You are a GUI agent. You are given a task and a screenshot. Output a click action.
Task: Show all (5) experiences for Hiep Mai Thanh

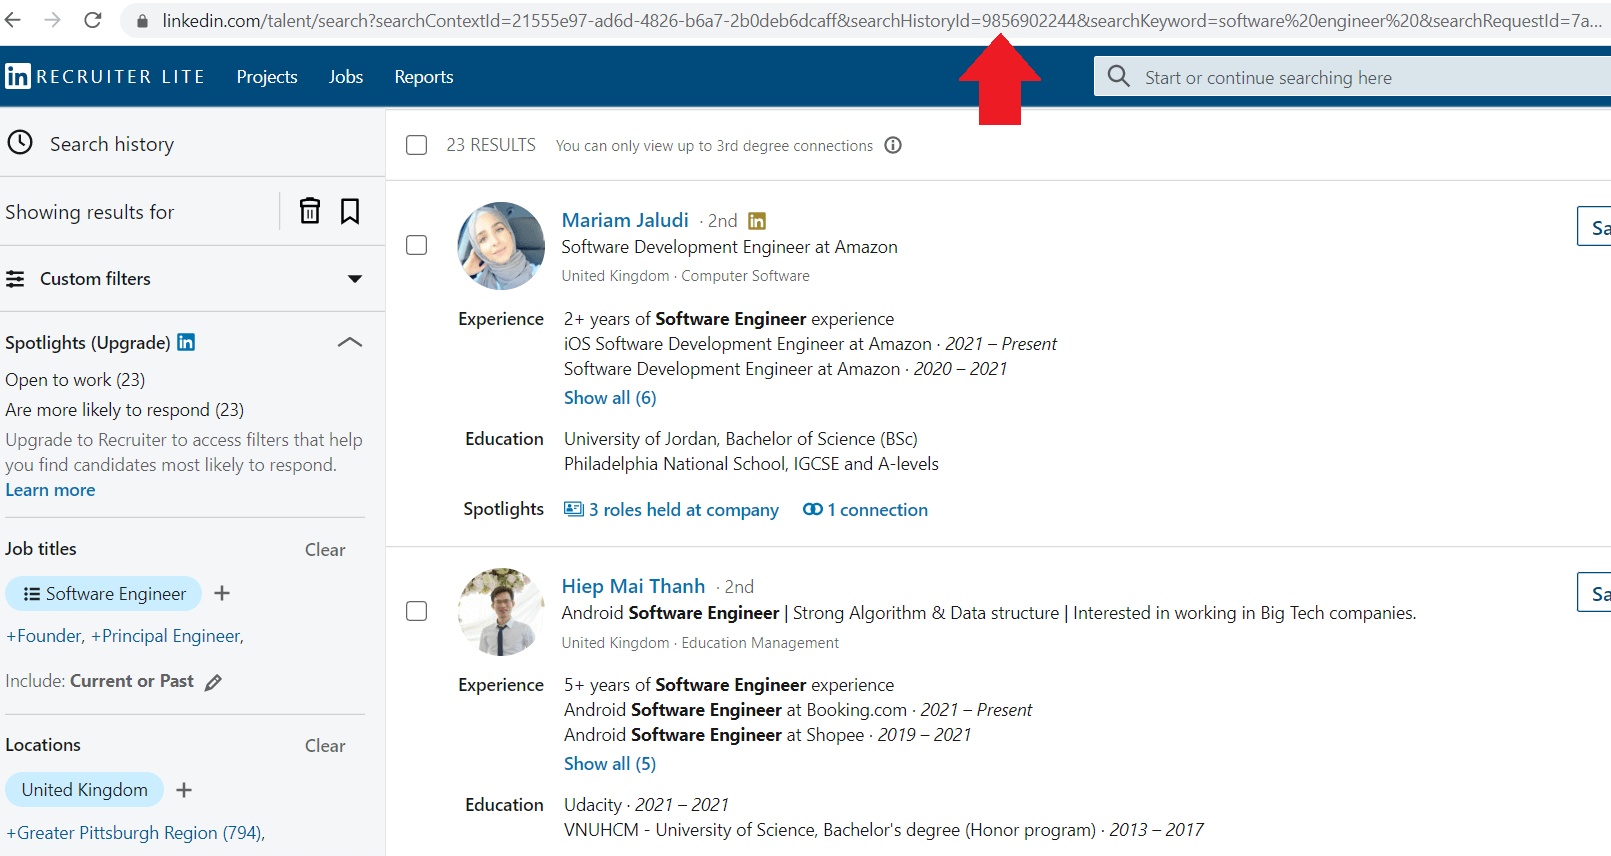pos(610,764)
